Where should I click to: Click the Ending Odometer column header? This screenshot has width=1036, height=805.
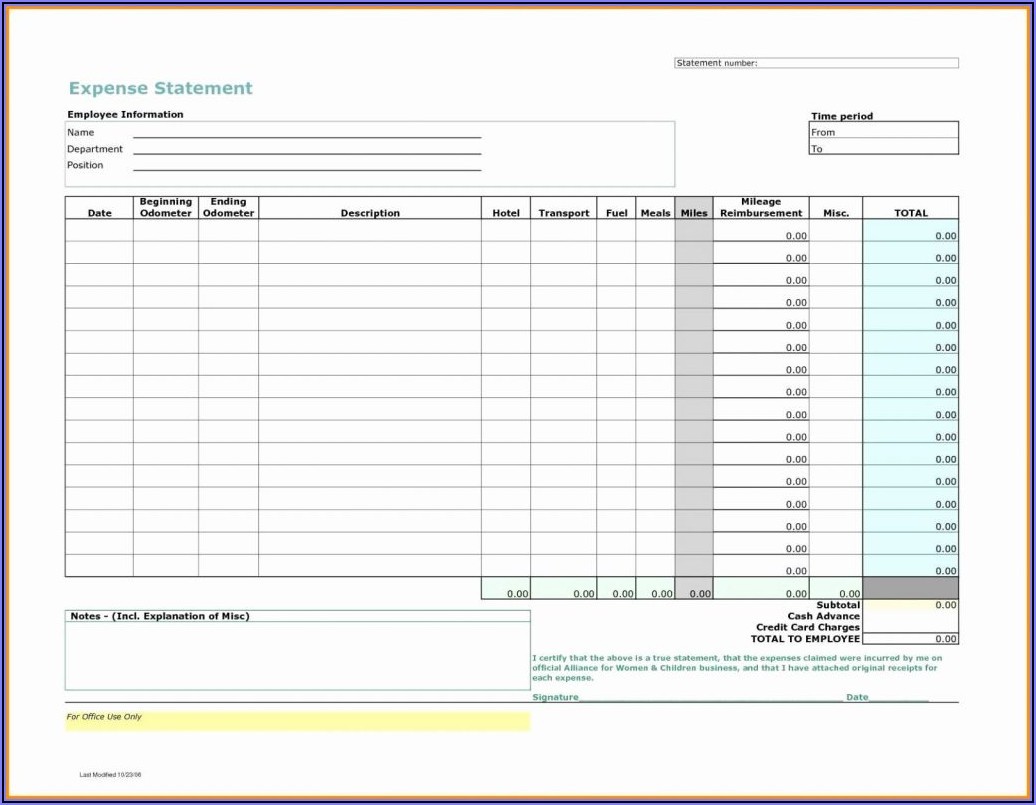(228, 208)
